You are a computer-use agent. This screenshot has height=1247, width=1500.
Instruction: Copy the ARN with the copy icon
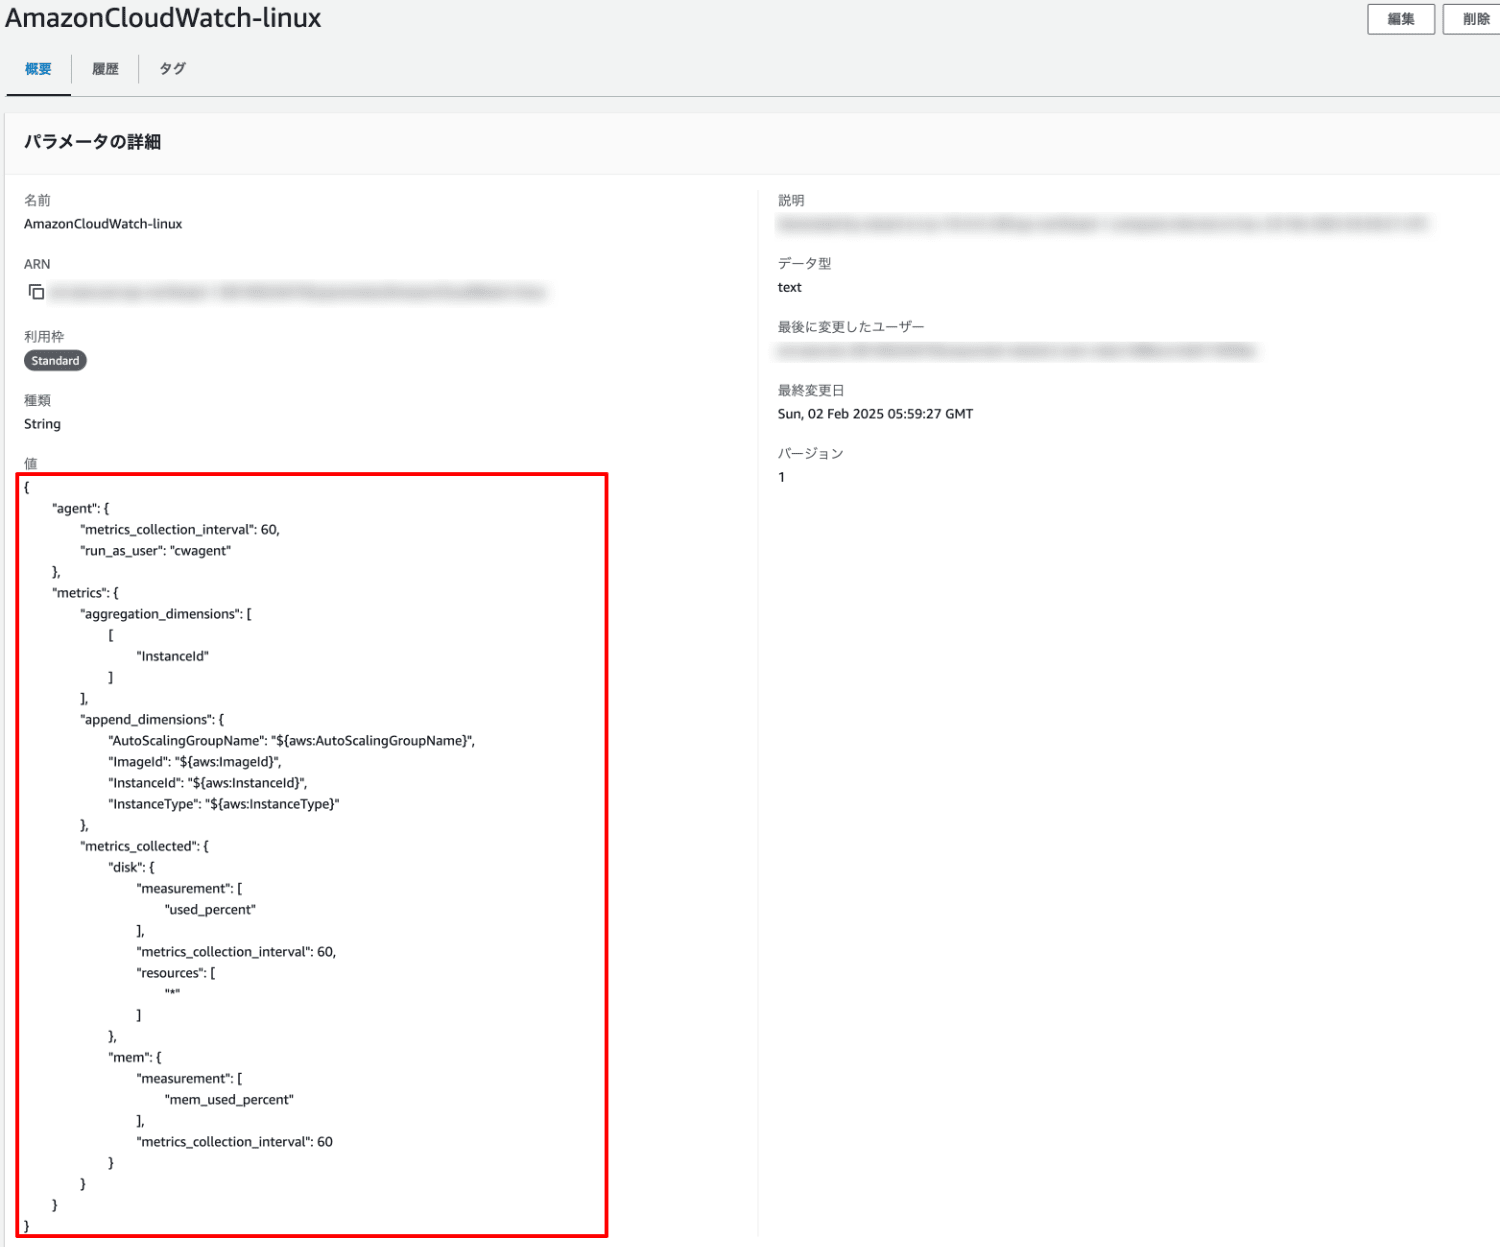click(x=36, y=292)
